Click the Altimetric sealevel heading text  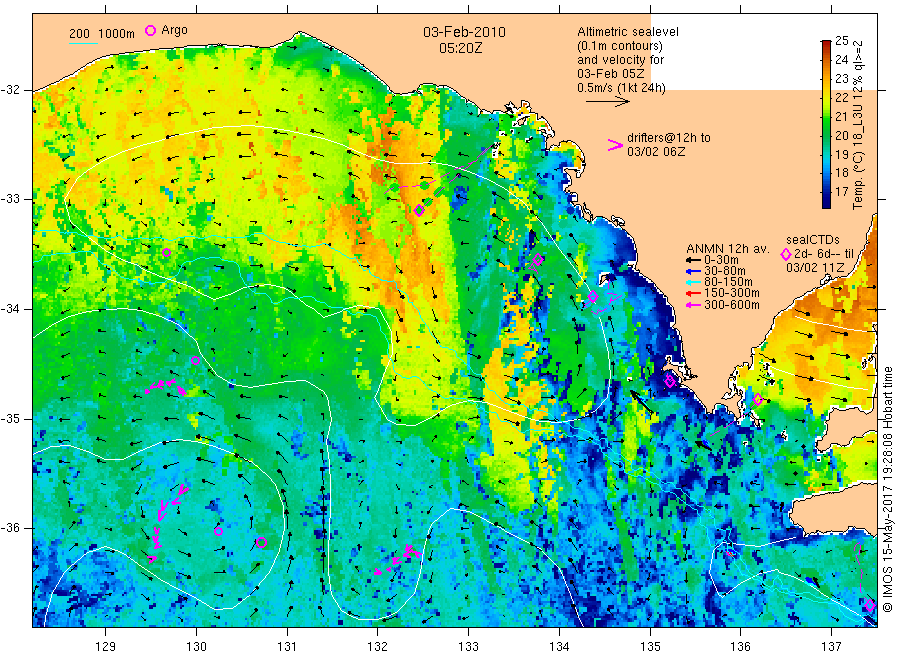point(628,32)
